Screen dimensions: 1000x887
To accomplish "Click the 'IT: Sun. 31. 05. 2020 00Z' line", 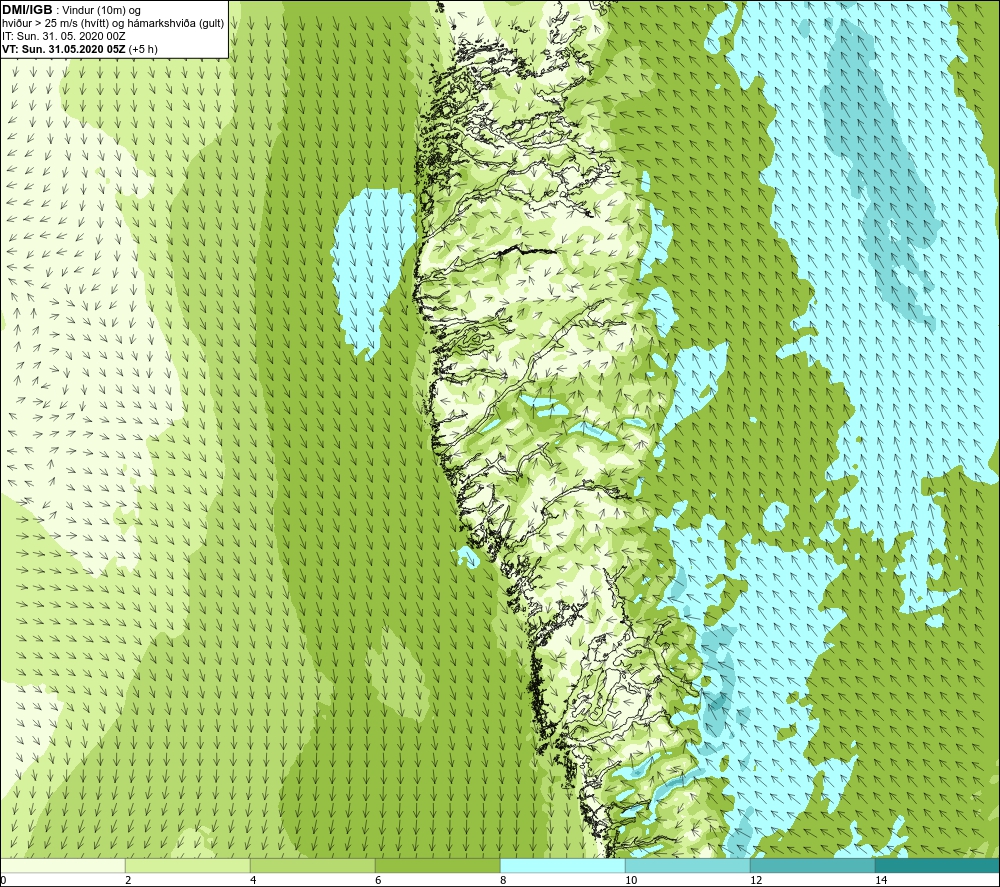I will pyautogui.click(x=64, y=36).
